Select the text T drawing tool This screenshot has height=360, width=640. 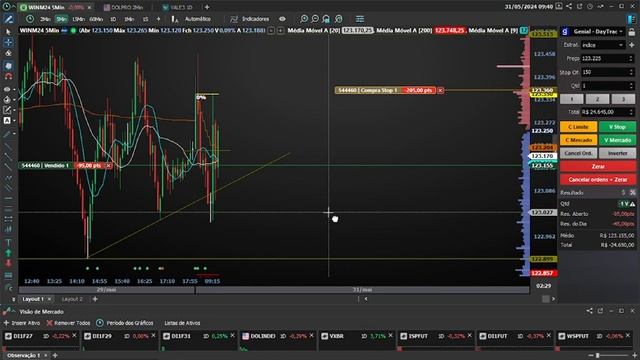tap(8, 242)
